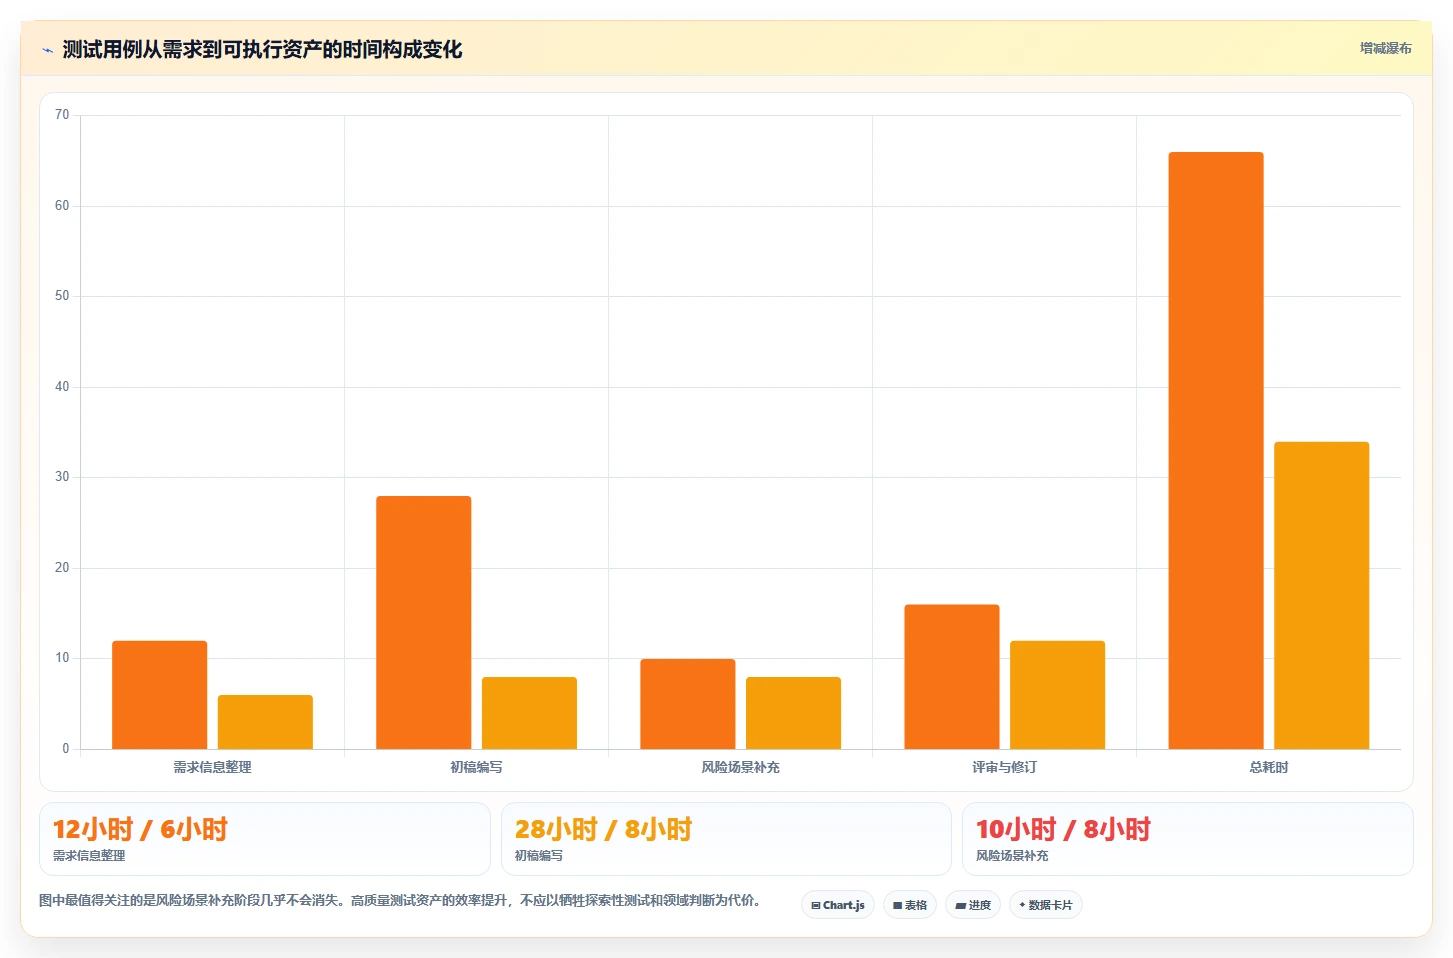Click the chart title 测试用例从需求到可执行资产的时间构成变化

coord(262,49)
